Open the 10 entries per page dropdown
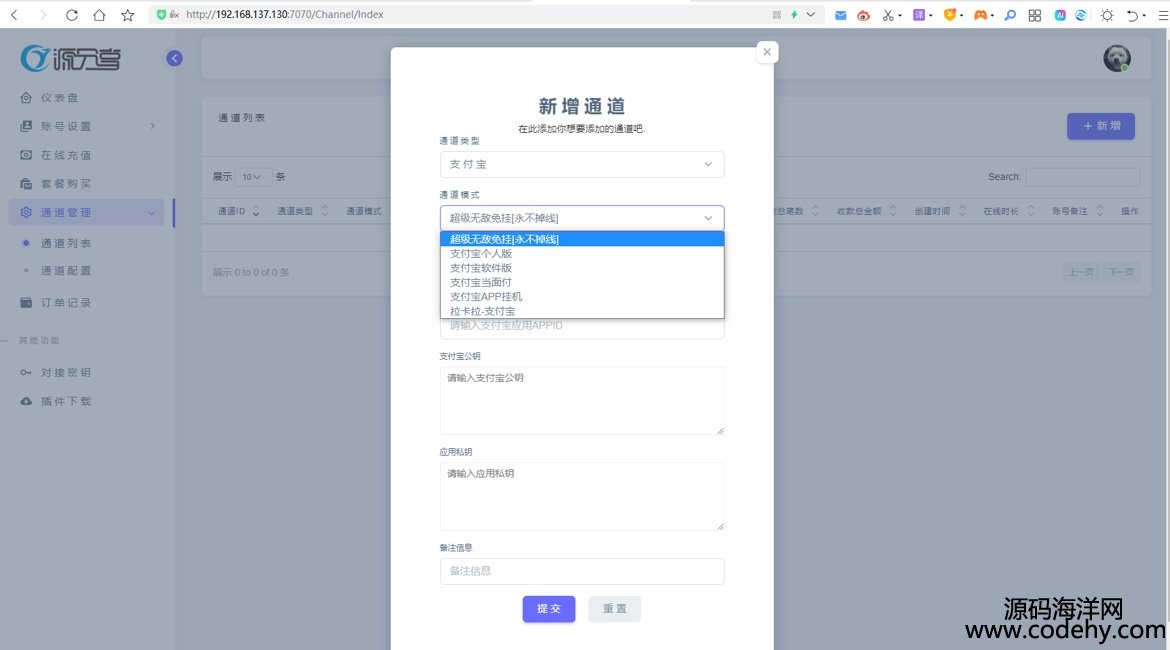Image resolution: width=1170 pixels, height=650 pixels. click(253, 177)
